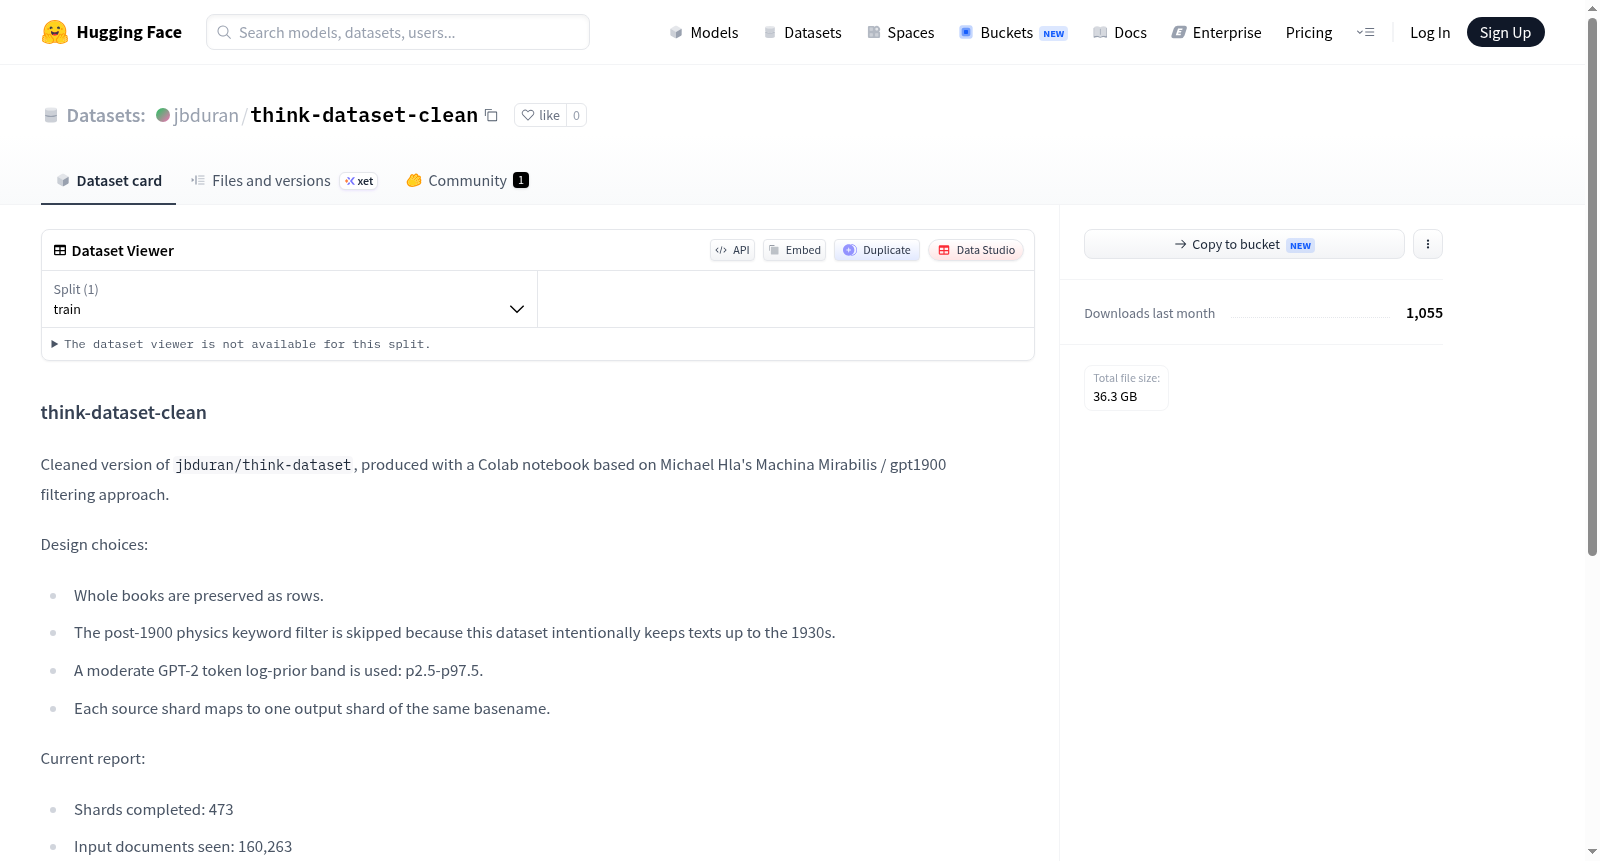Open the Docs page
Image resolution: width=1600 pixels, height=861 pixels.
[1119, 32]
